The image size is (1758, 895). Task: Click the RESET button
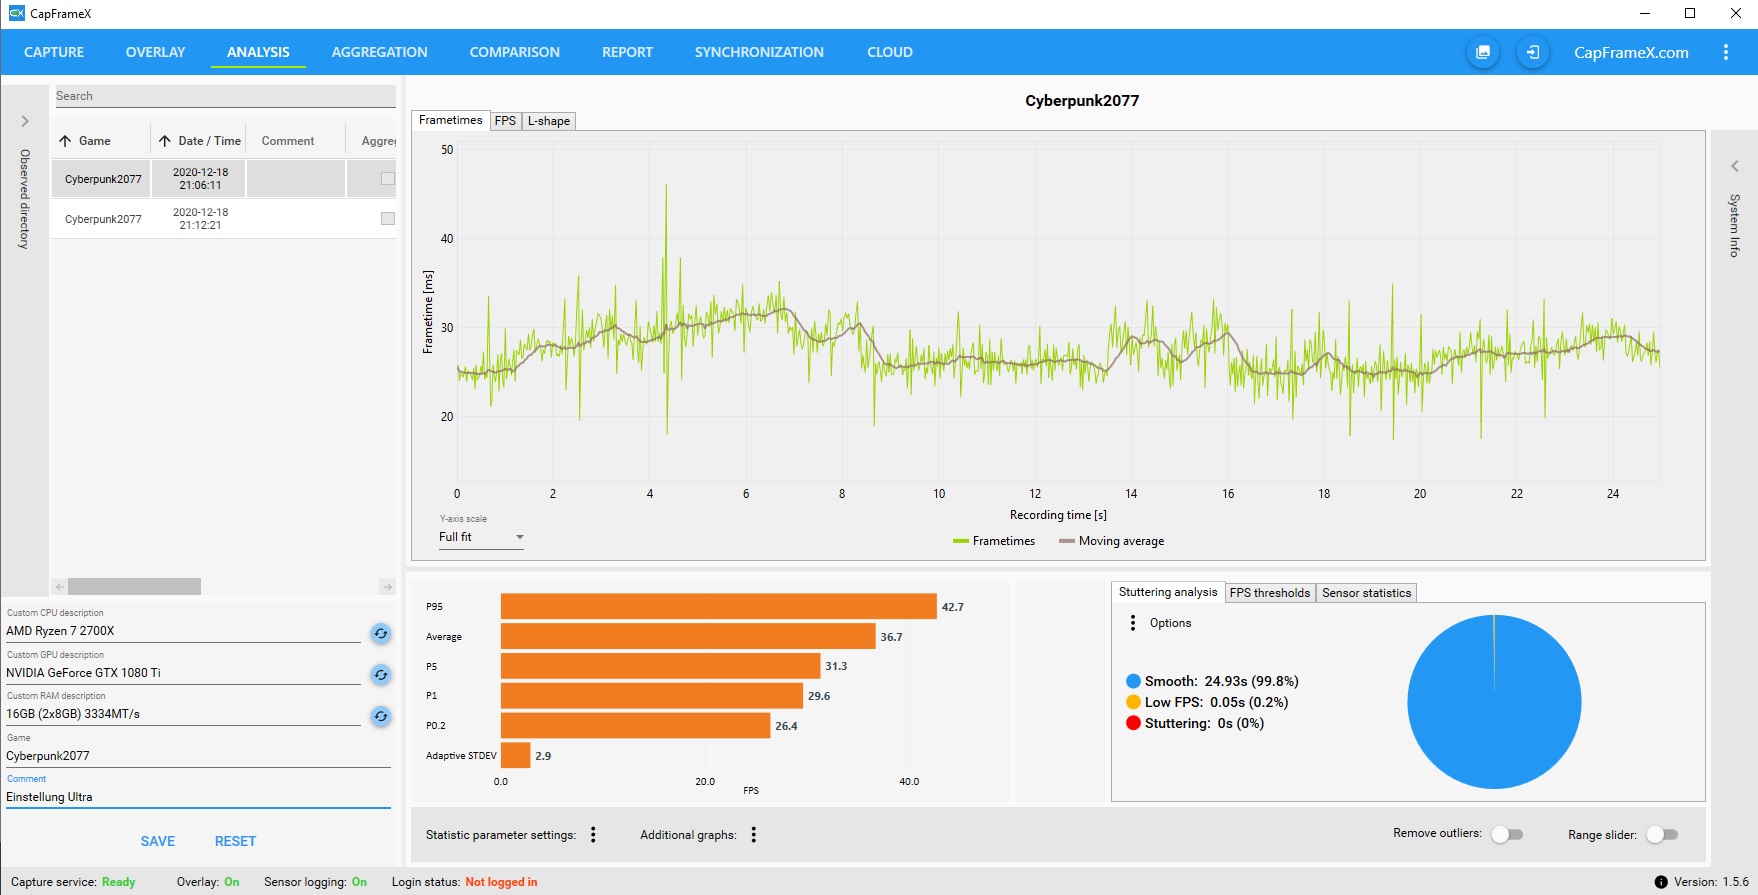click(236, 841)
